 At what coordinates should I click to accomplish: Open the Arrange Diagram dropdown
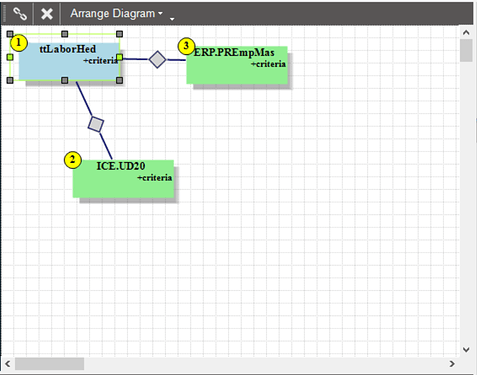click(x=116, y=14)
